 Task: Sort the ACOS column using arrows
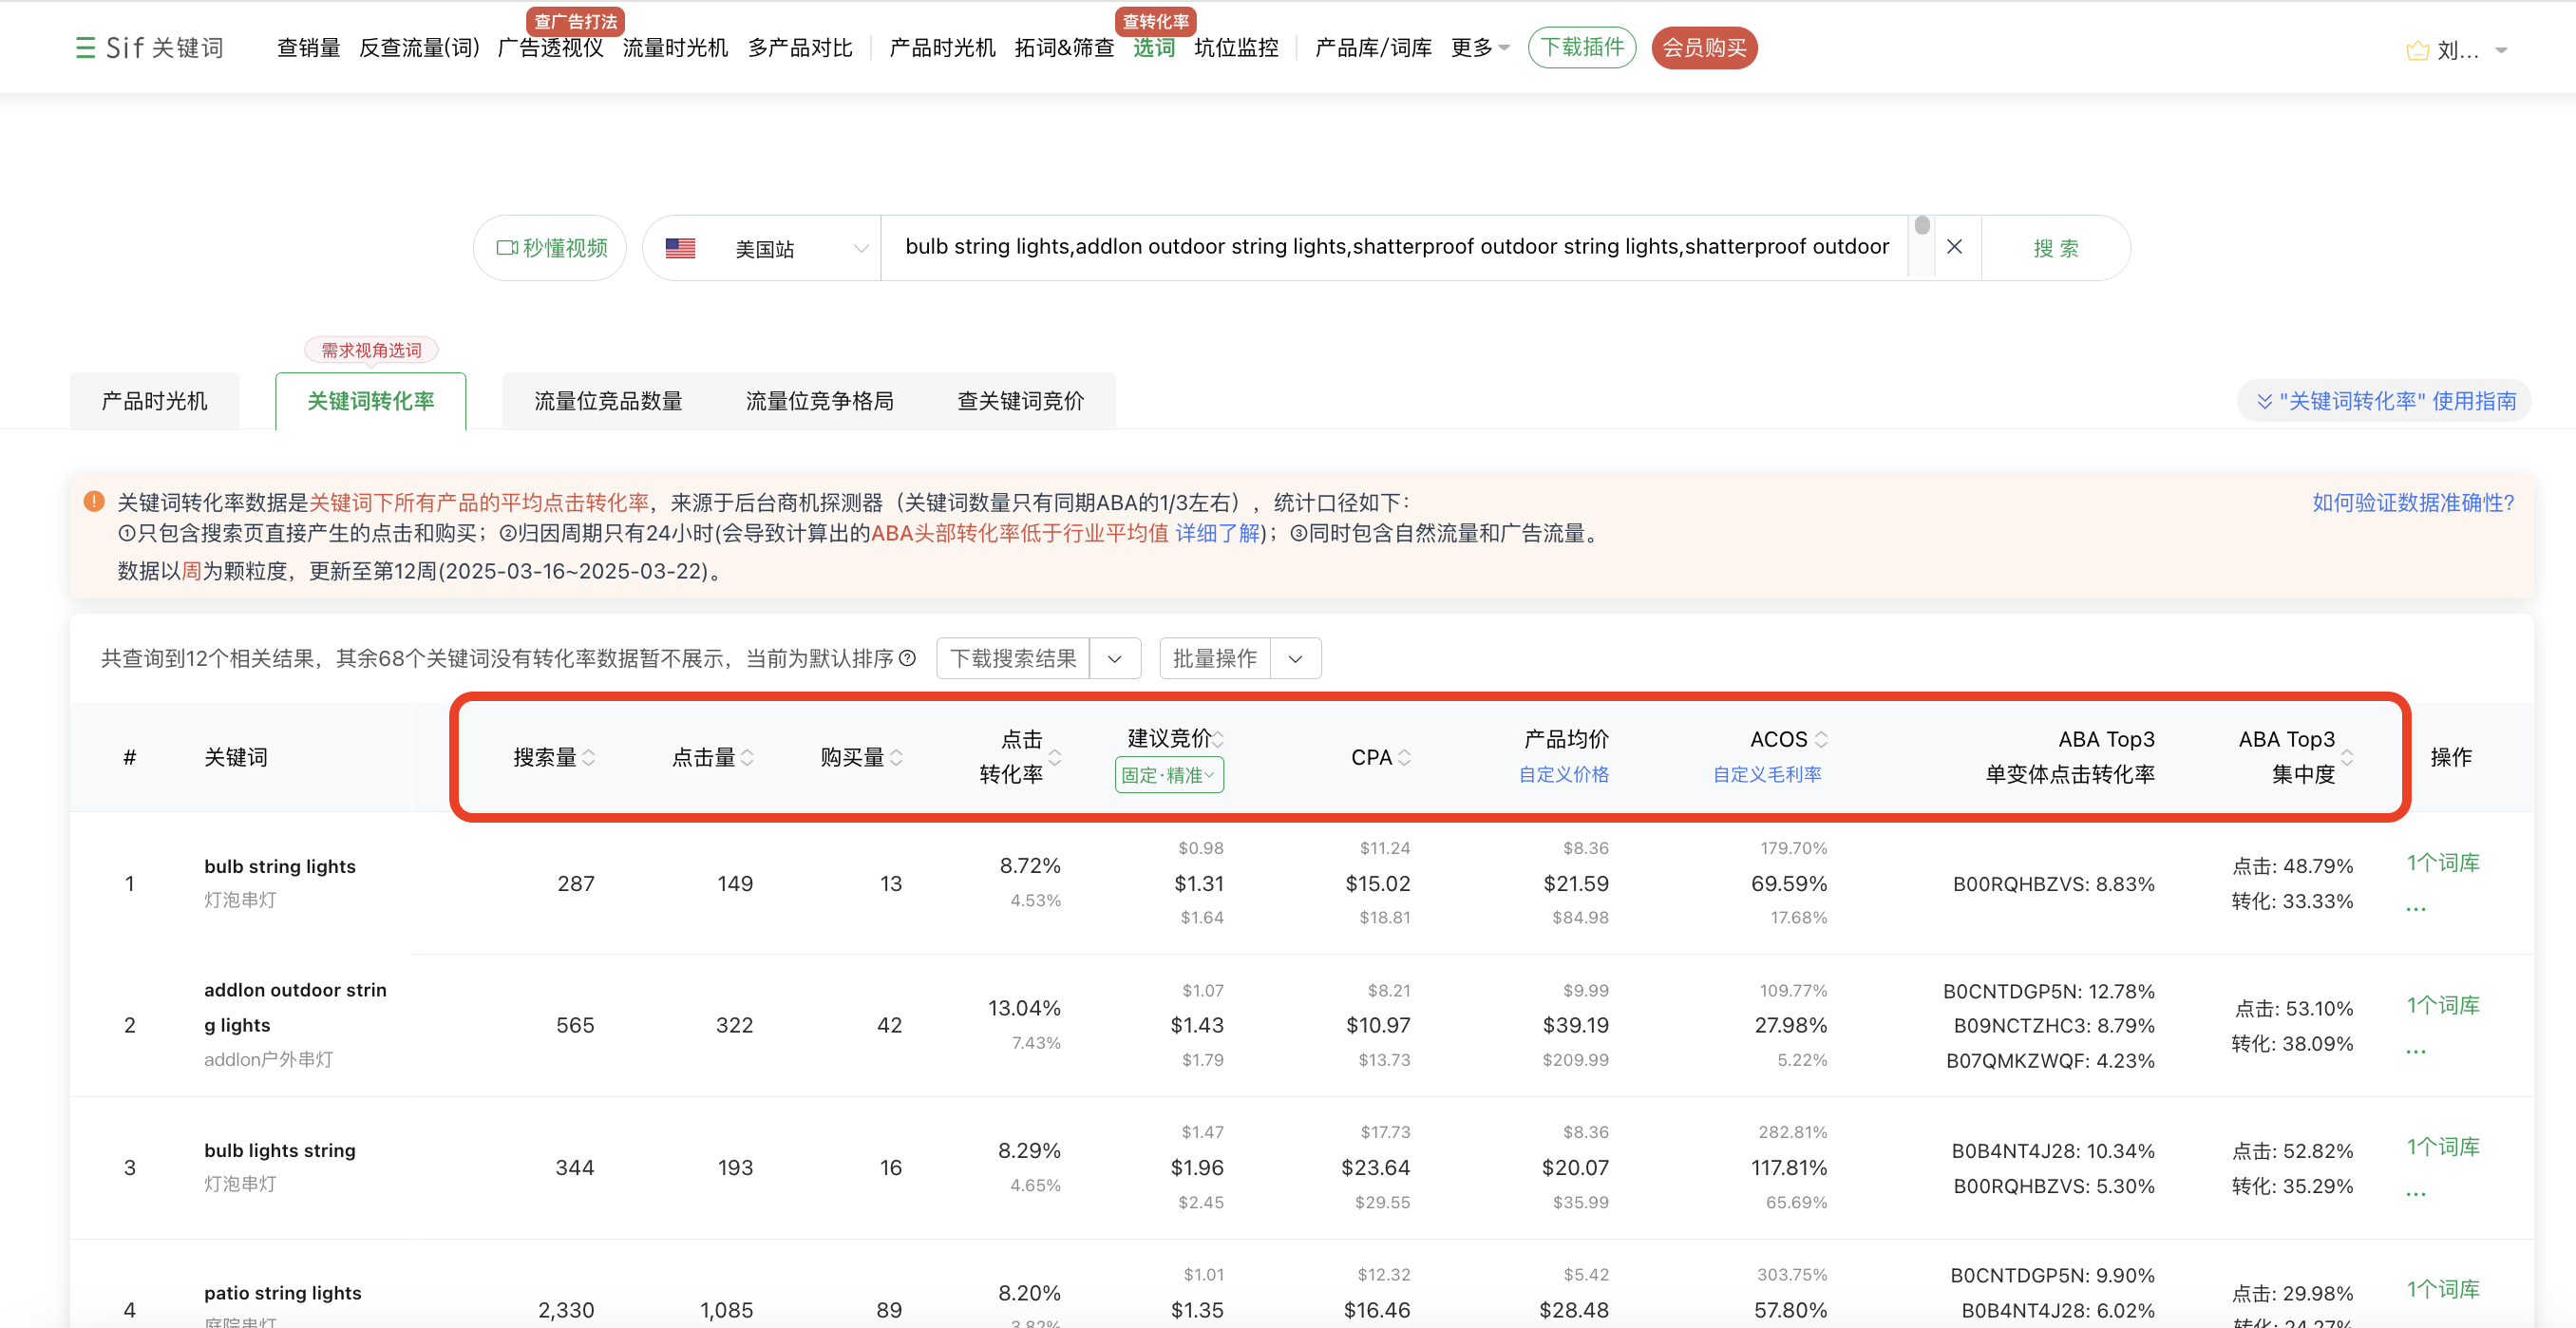1820,740
